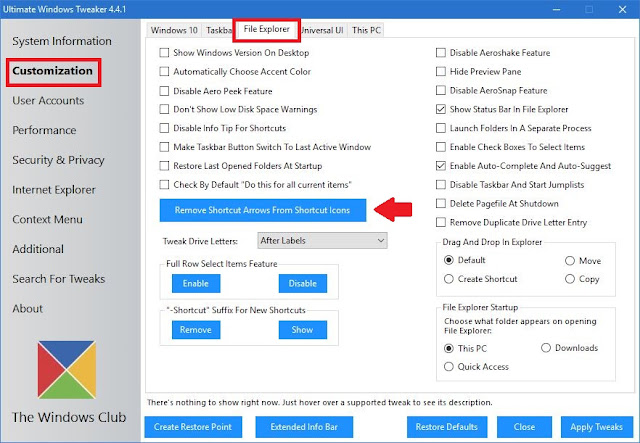Close the window with the title bar X
The height and width of the screenshot is (443, 640).
tap(622, 9)
